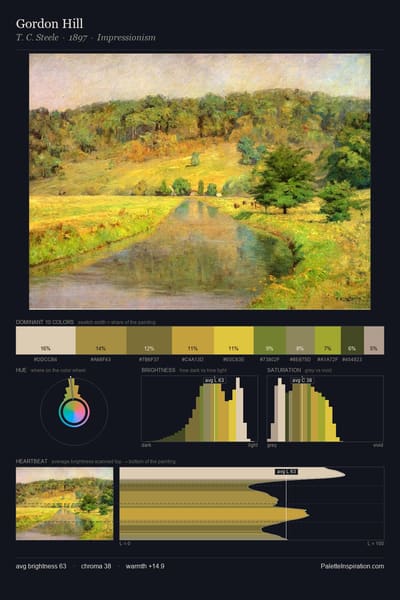400x600 pixels.
Task: Click the 7% lime green swatch
Action: (x=328, y=340)
